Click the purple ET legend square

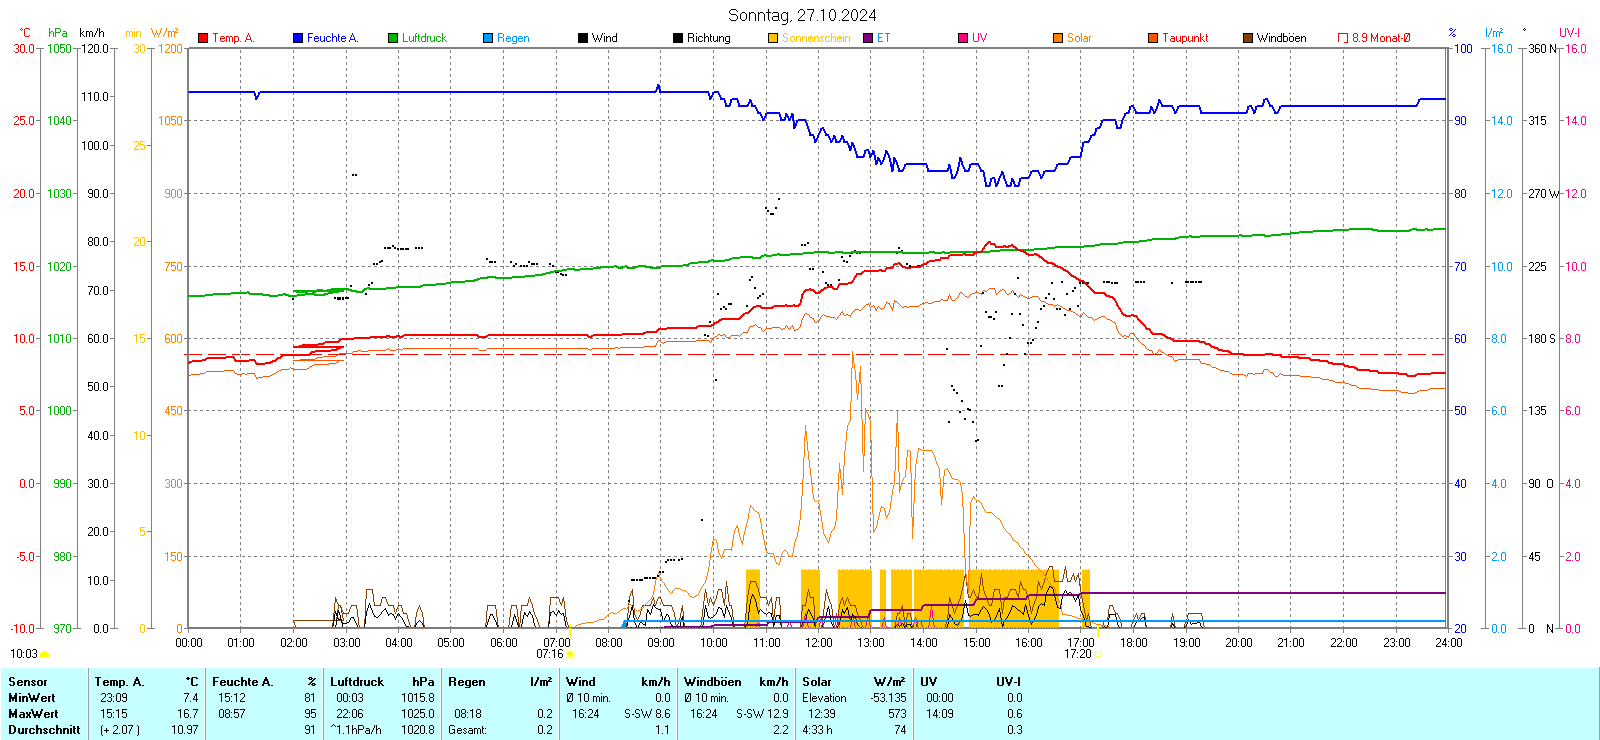[868, 38]
